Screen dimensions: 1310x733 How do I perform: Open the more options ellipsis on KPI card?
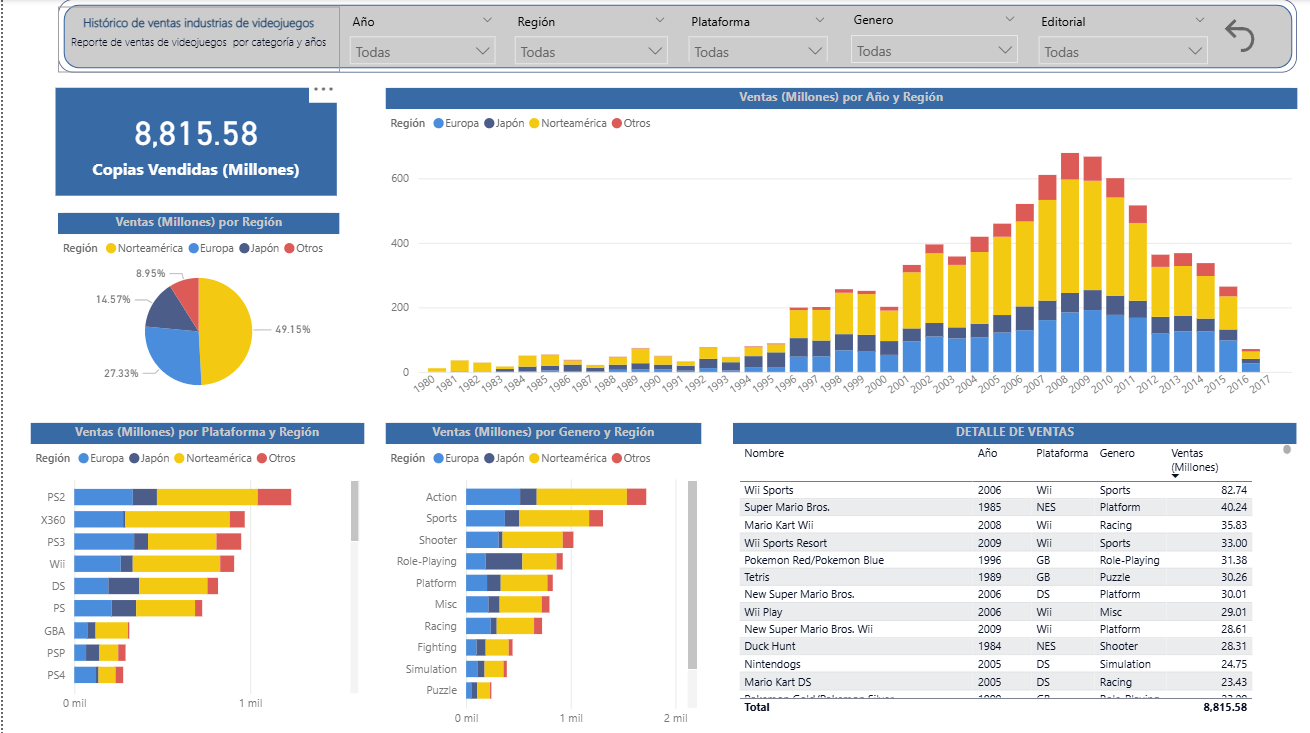(322, 90)
